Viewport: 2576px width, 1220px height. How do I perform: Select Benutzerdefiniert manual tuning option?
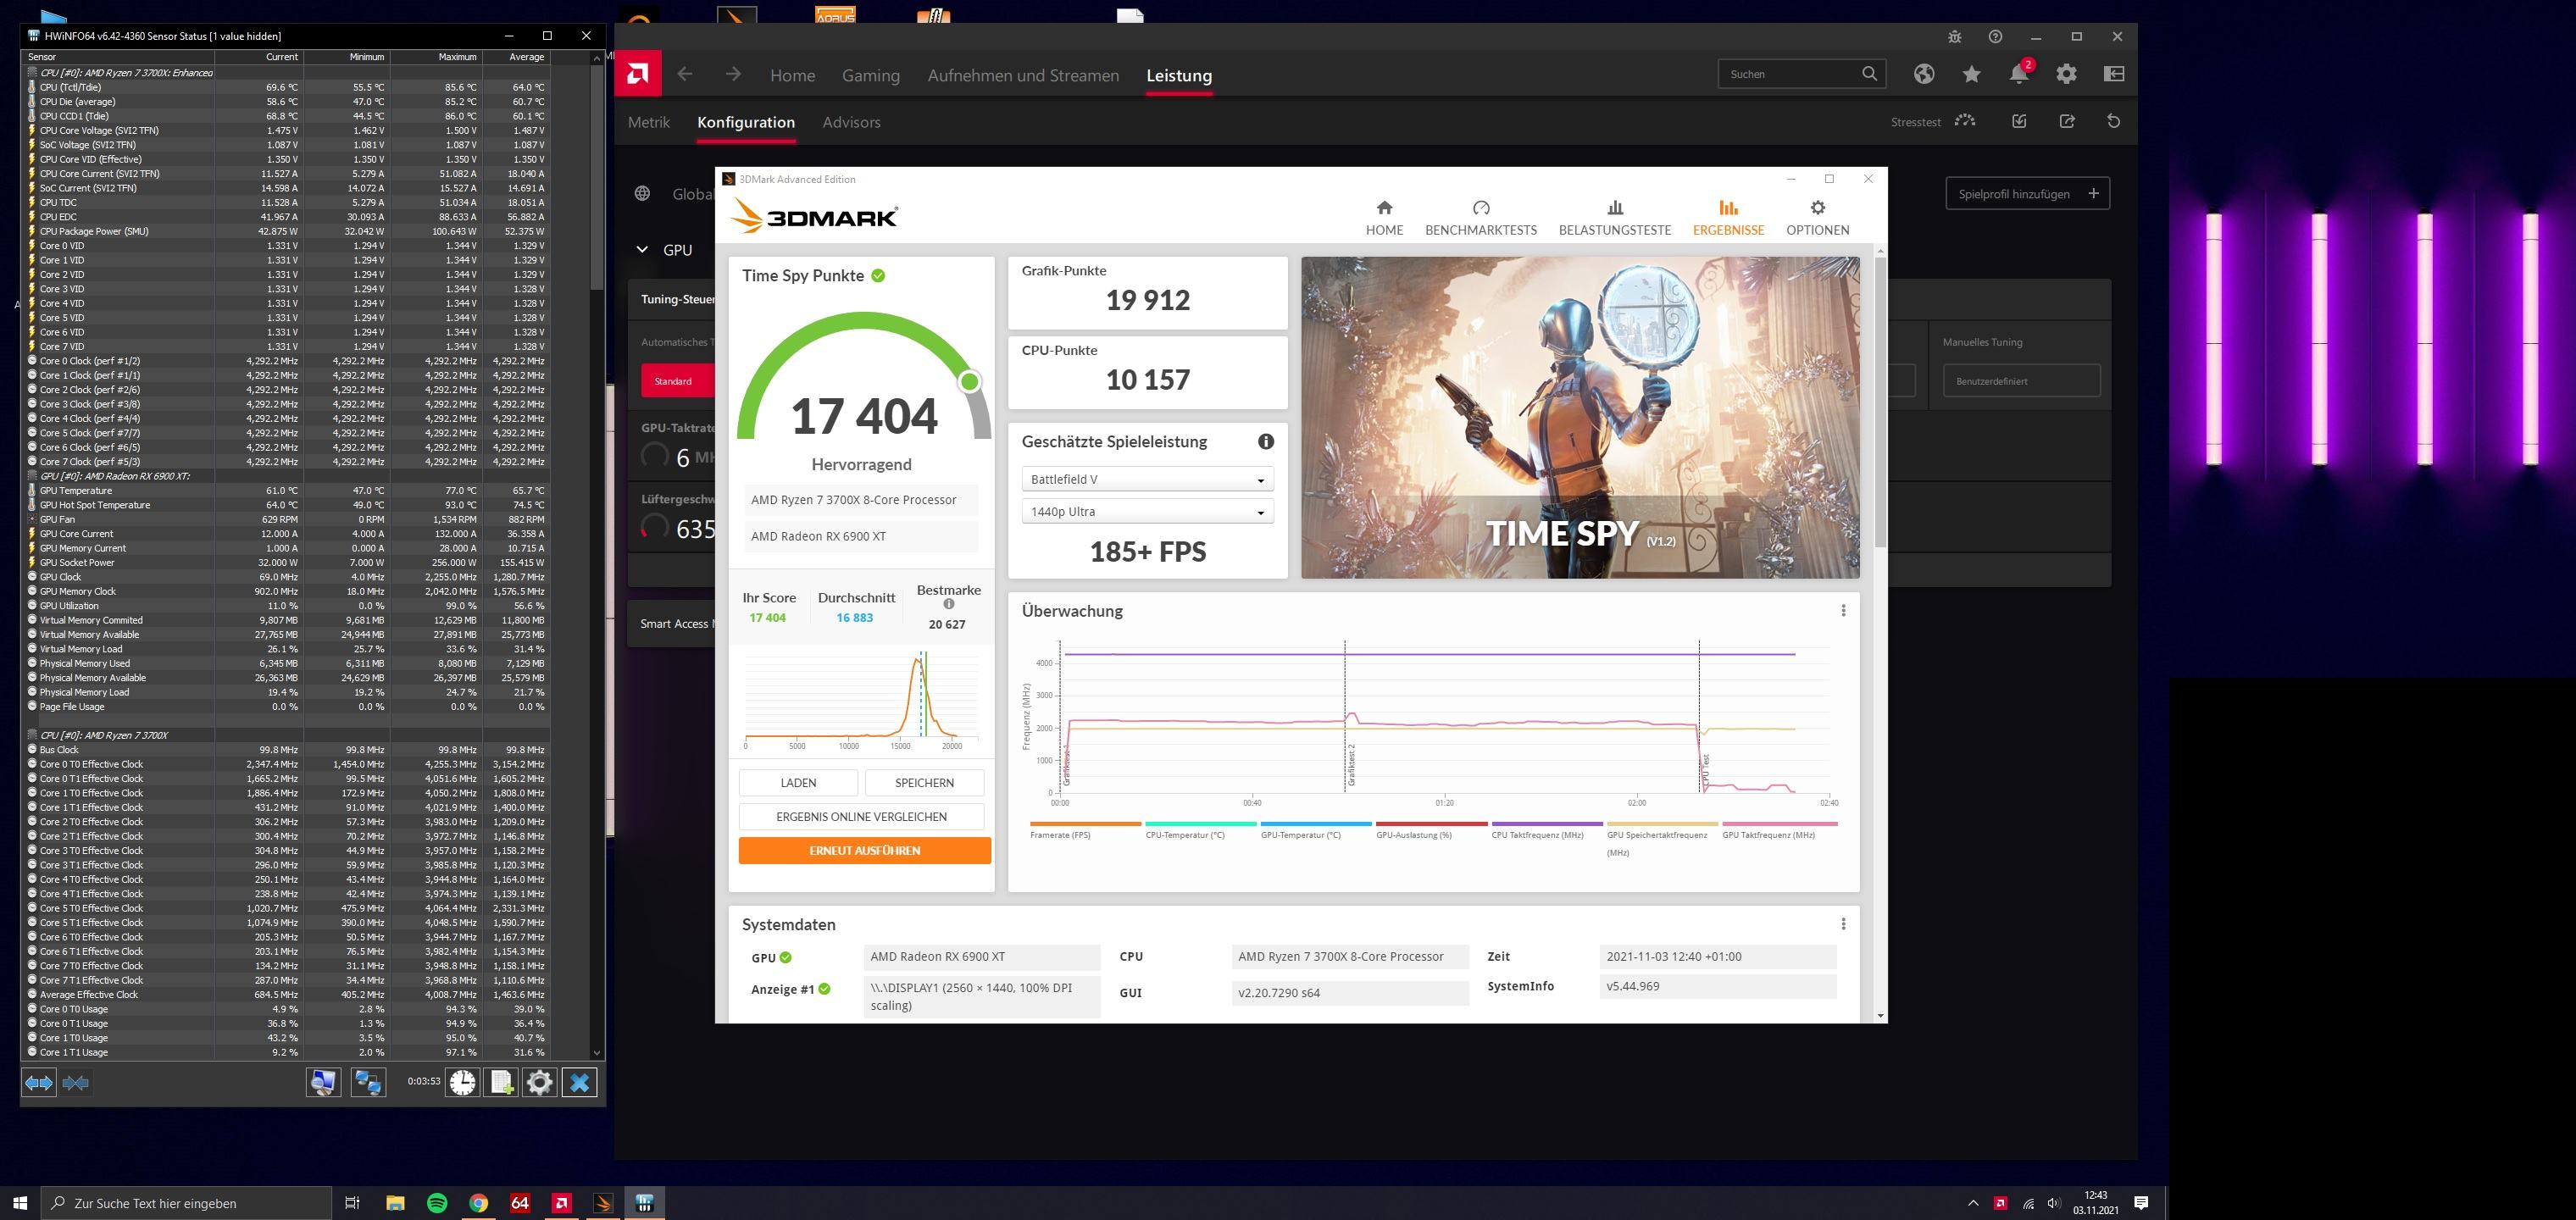click(x=2021, y=381)
